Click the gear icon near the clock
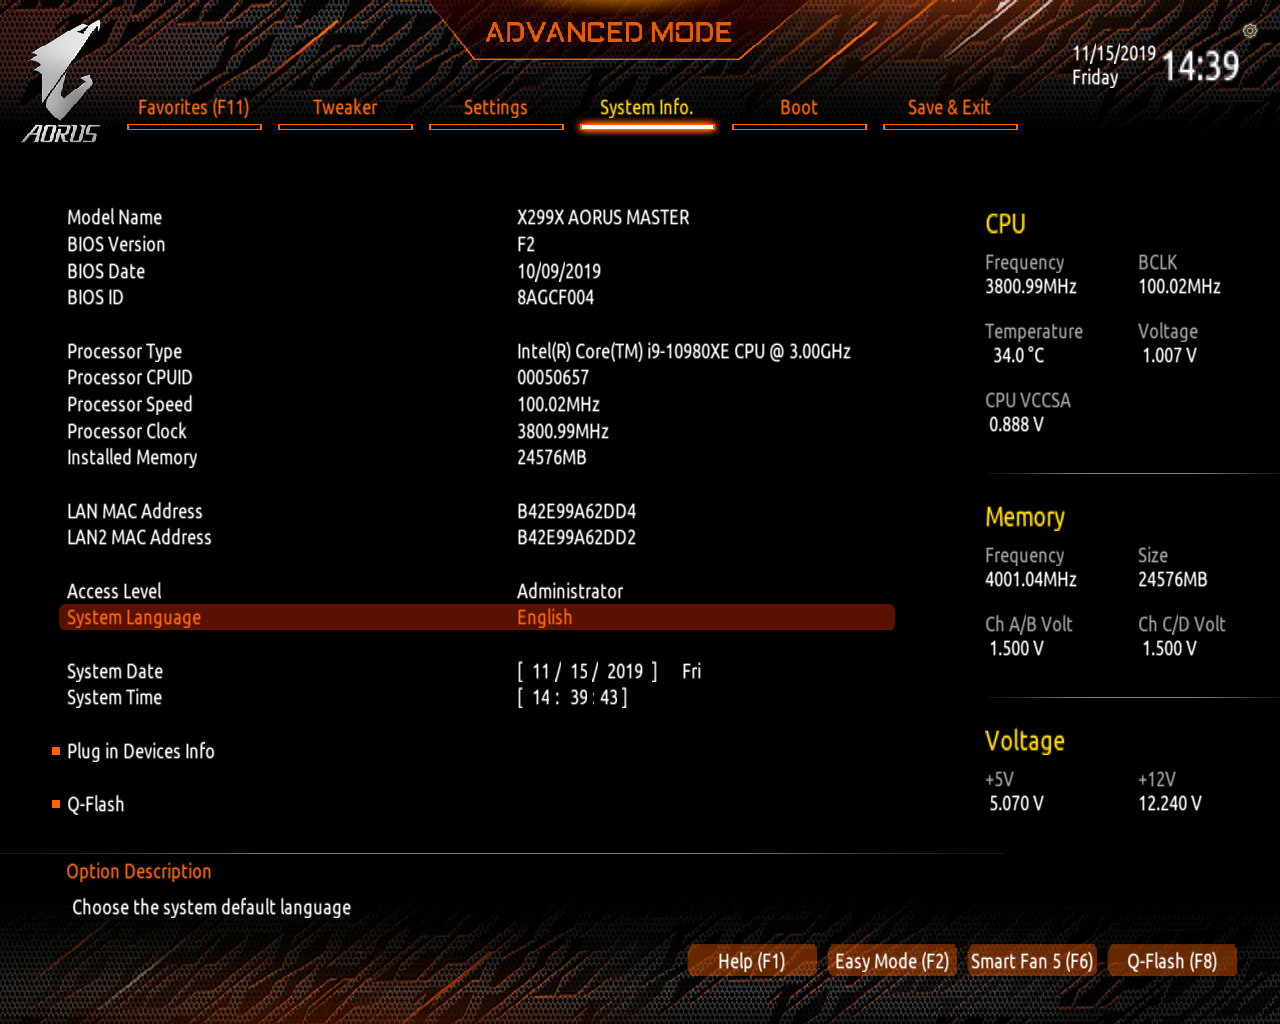This screenshot has width=1280, height=1024. point(1250,31)
